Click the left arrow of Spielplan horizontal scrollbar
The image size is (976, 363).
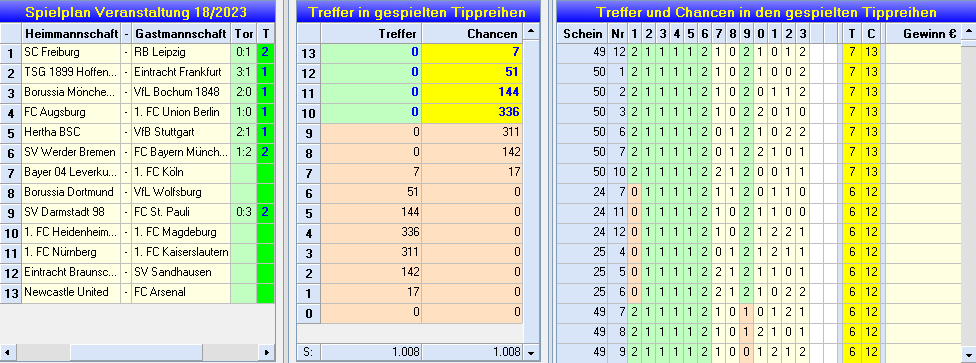[8, 352]
